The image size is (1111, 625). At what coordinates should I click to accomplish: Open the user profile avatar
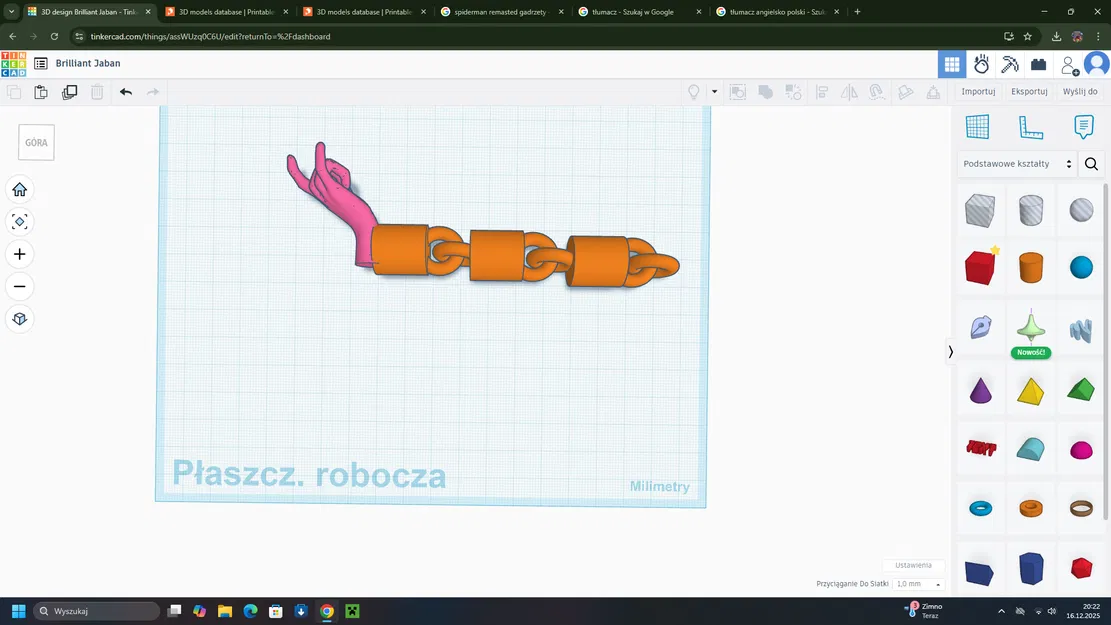[x=1096, y=64]
